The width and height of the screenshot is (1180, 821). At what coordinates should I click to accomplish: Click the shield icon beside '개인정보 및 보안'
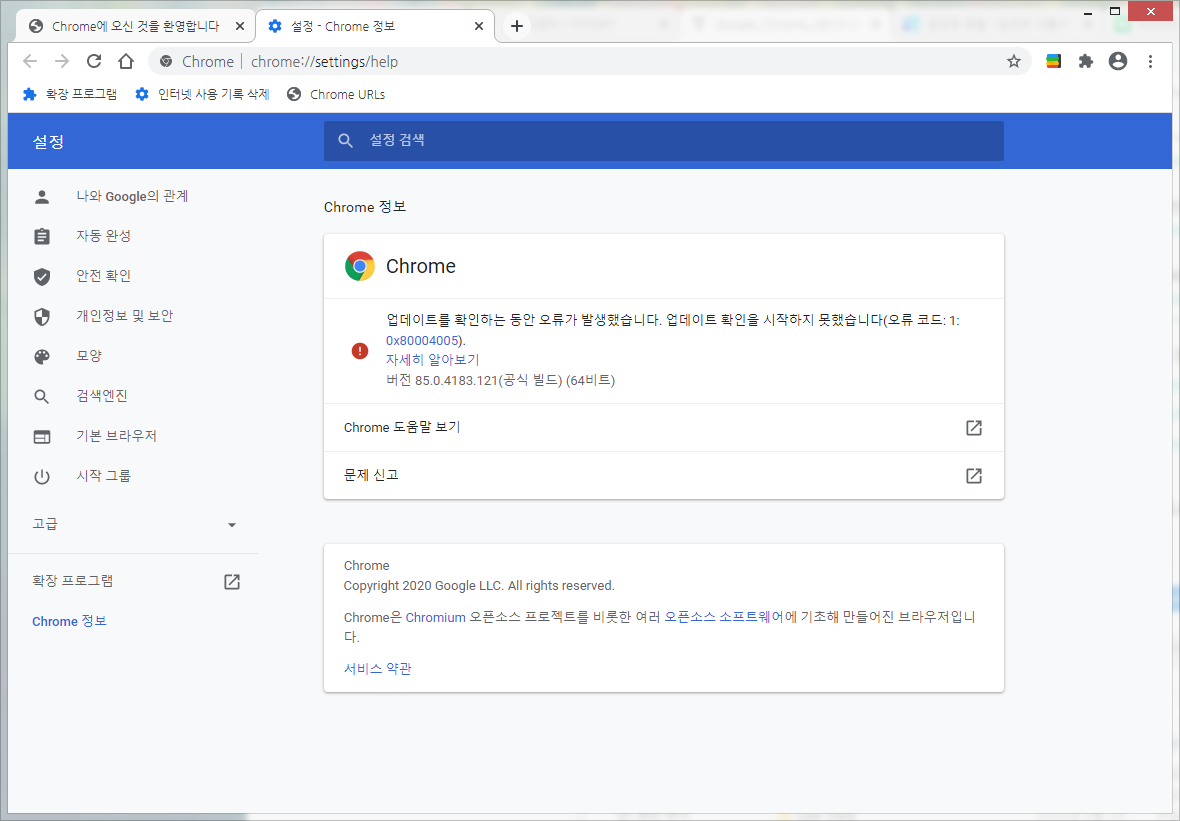tap(42, 316)
